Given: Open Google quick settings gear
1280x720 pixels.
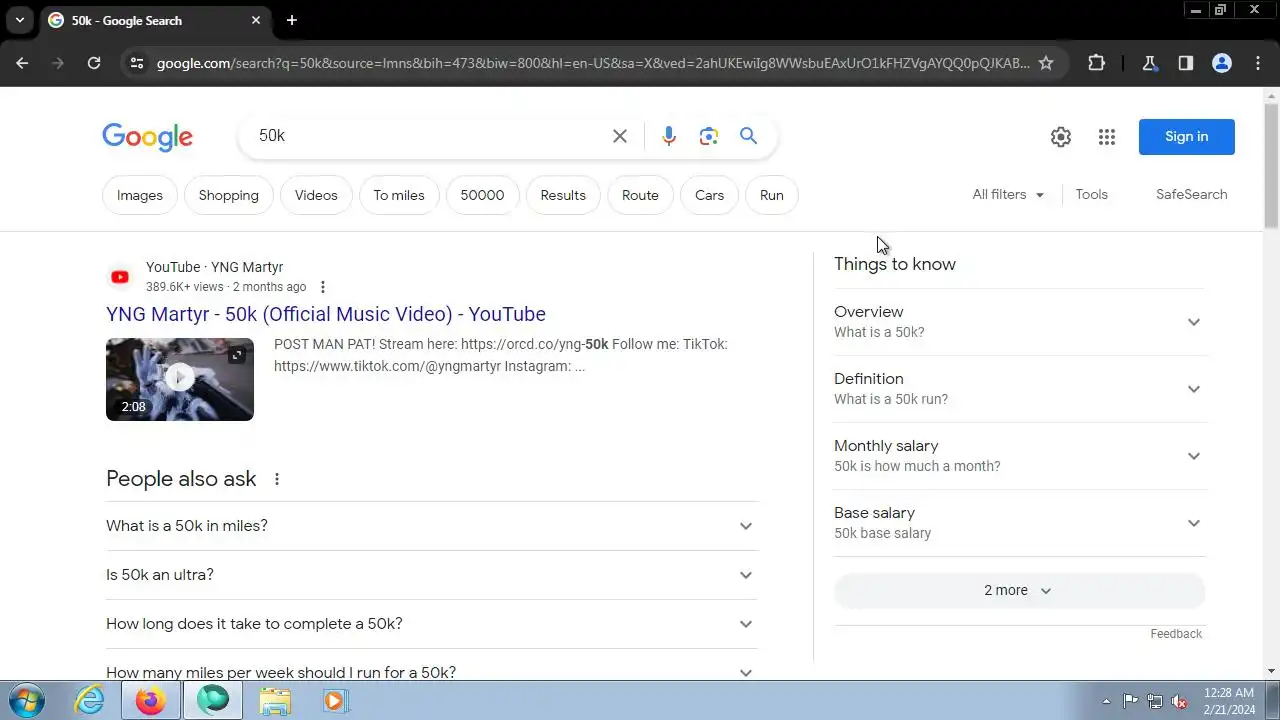Looking at the screenshot, I should click(x=1061, y=137).
